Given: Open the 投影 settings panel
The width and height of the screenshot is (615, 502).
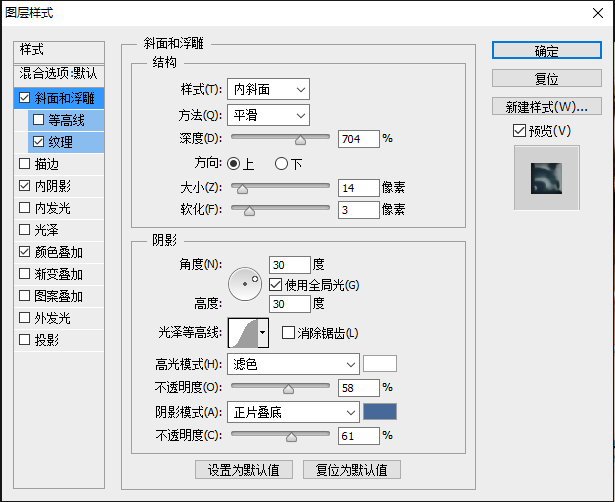Looking at the screenshot, I should pyautogui.click(x=47, y=340).
